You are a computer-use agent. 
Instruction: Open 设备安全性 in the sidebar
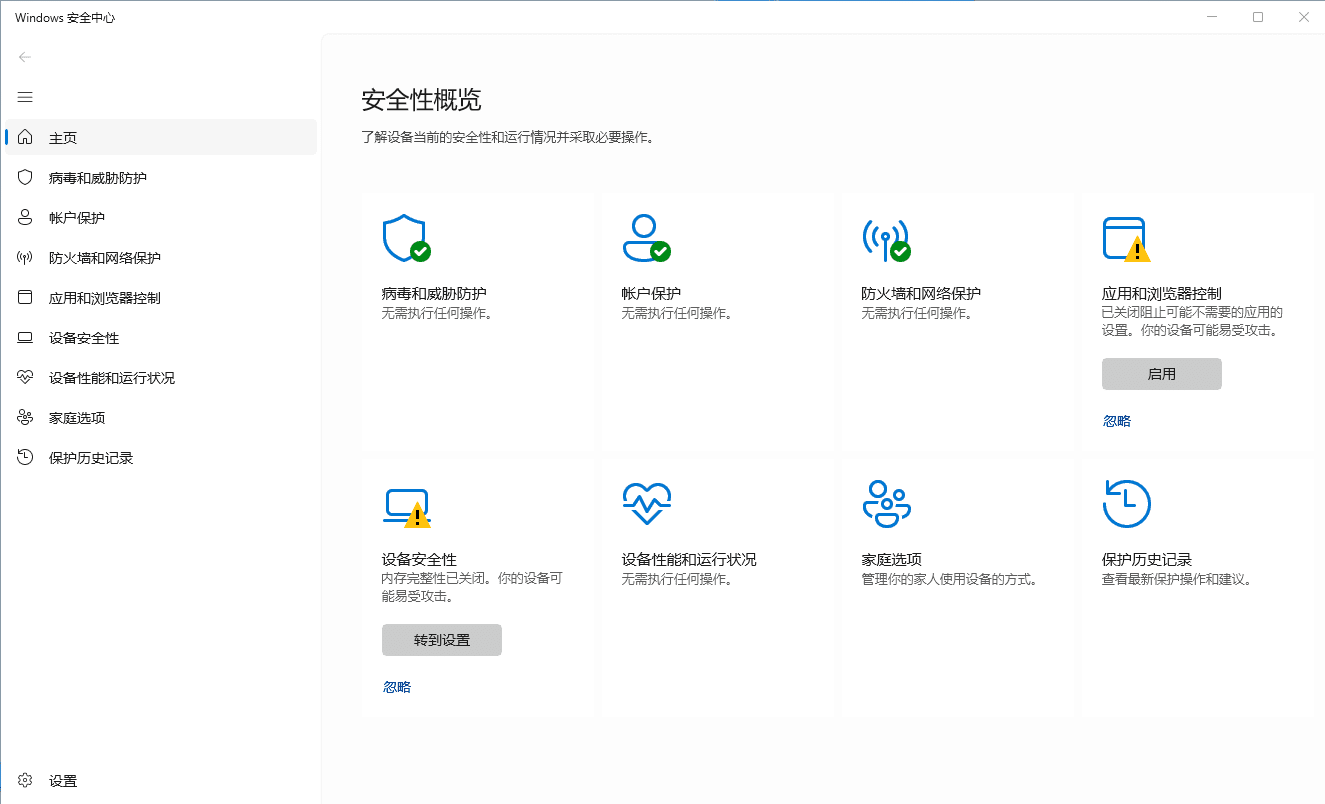click(161, 338)
